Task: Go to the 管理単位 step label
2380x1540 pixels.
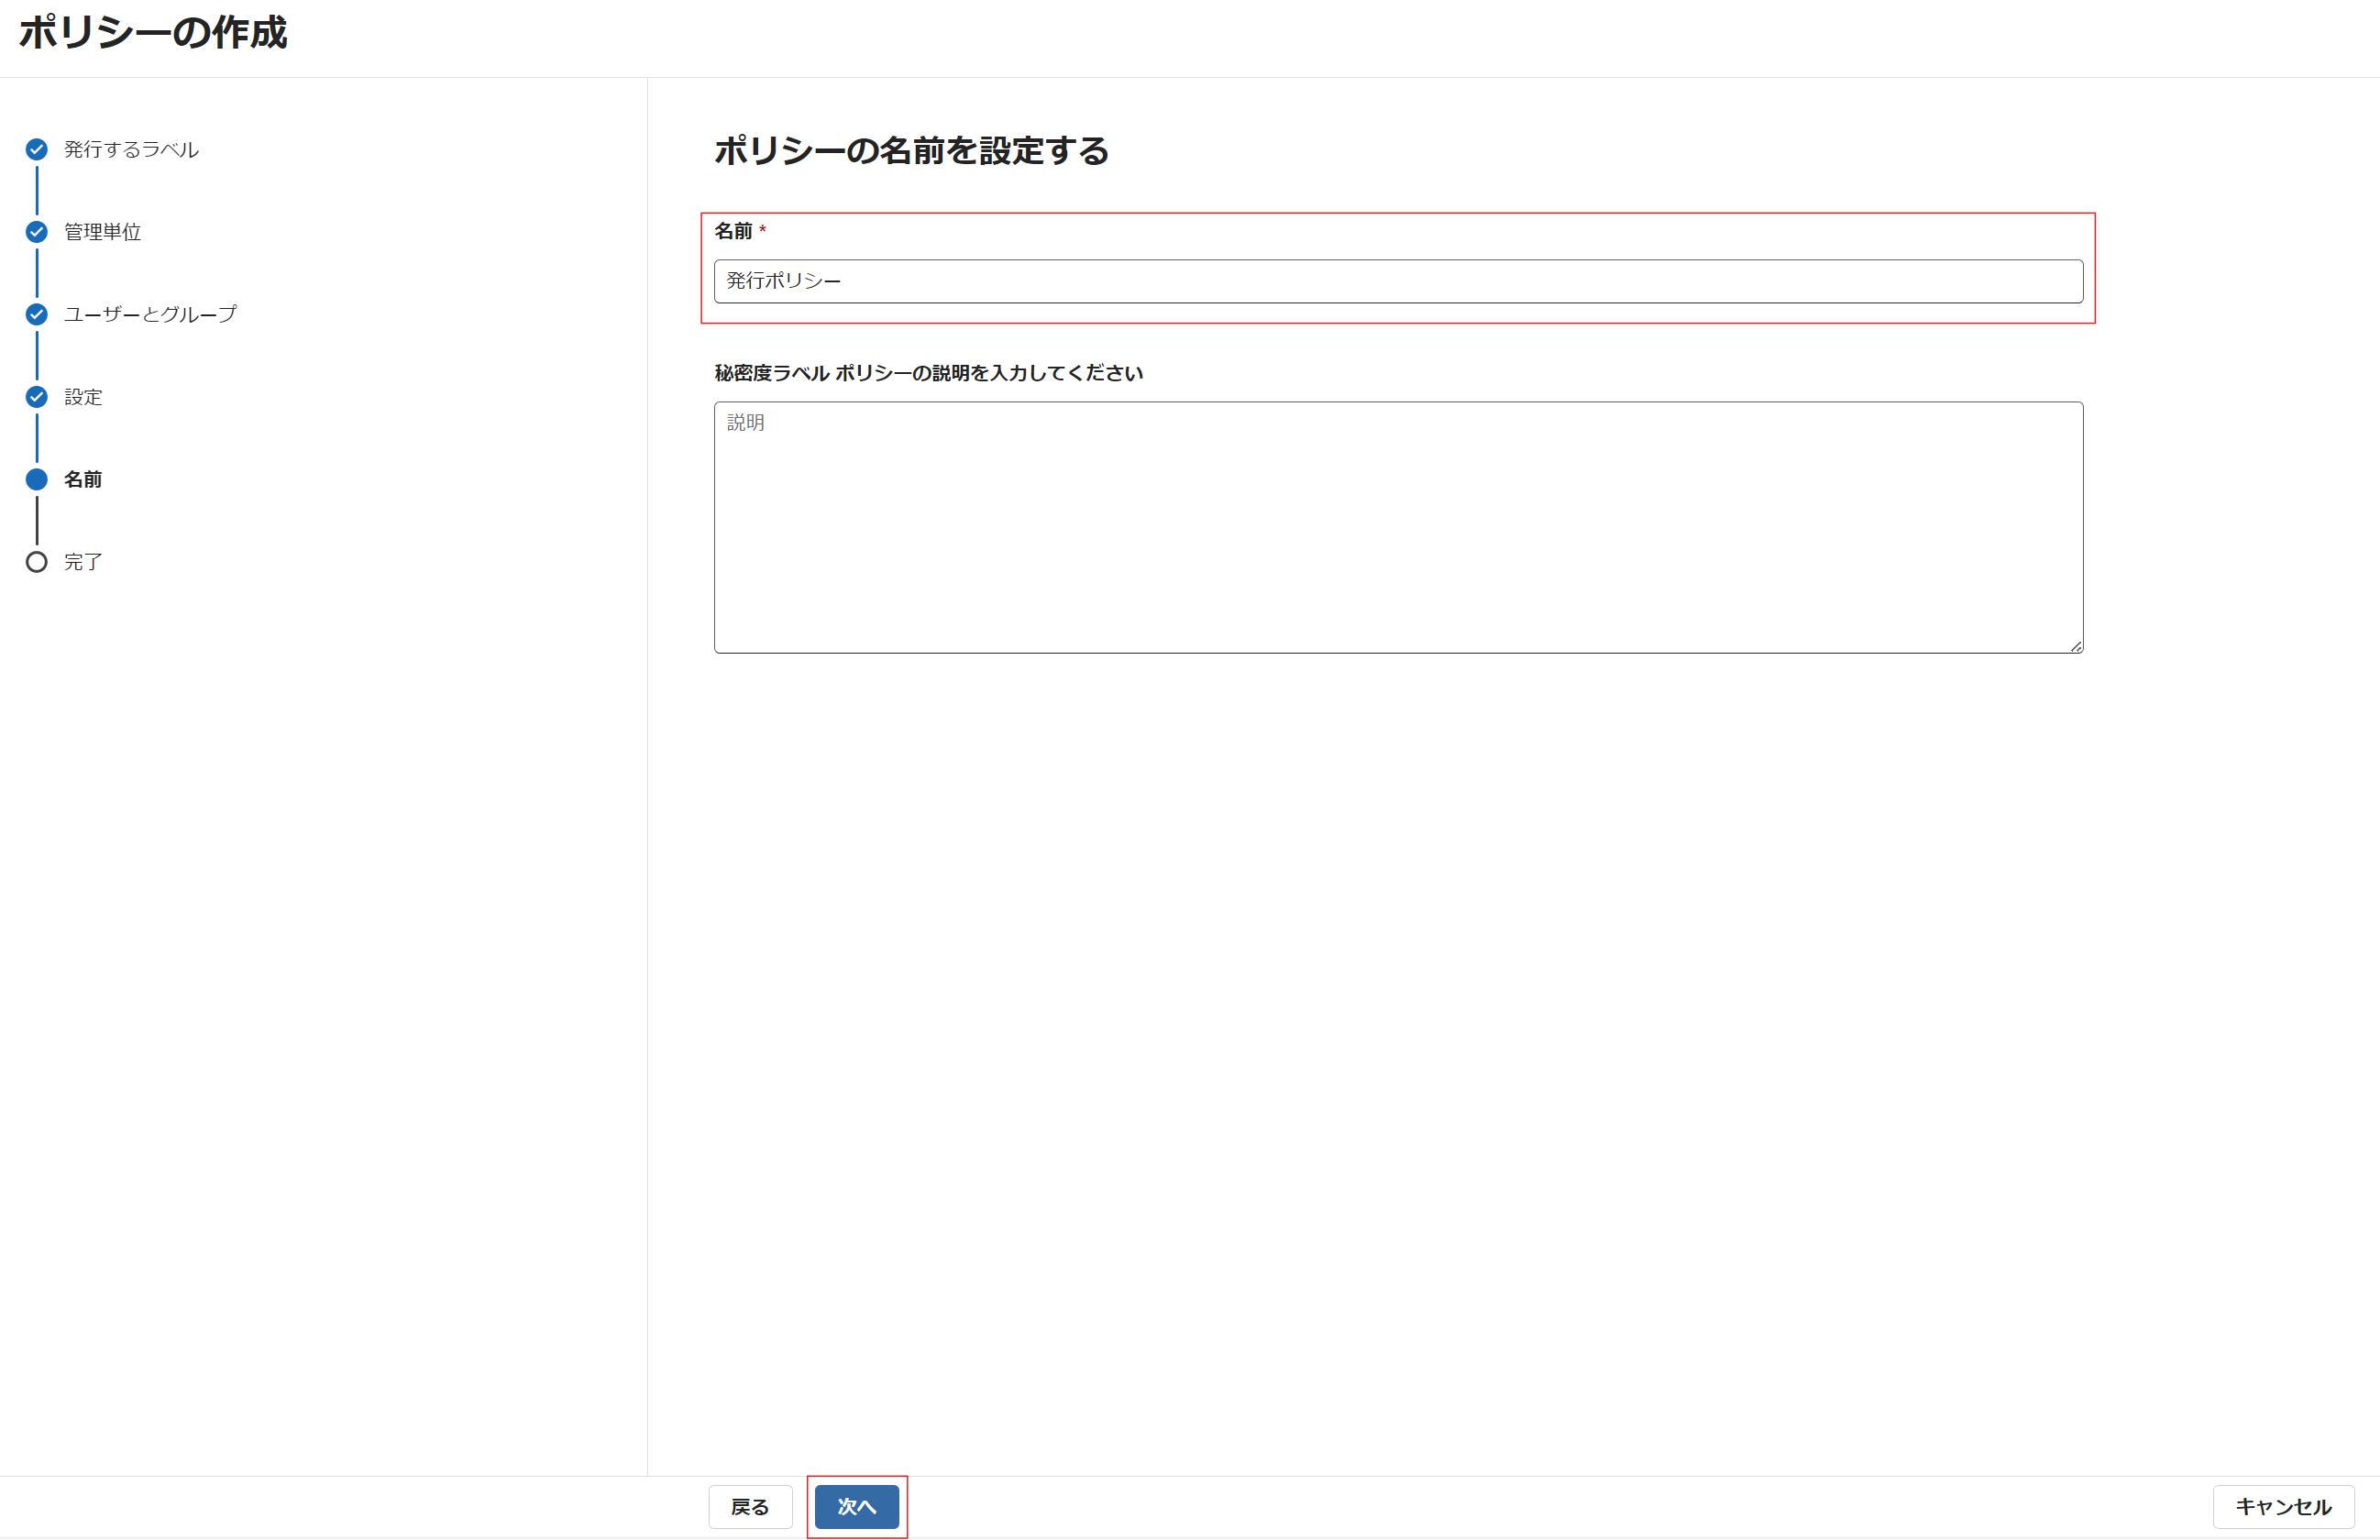Action: click(102, 232)
